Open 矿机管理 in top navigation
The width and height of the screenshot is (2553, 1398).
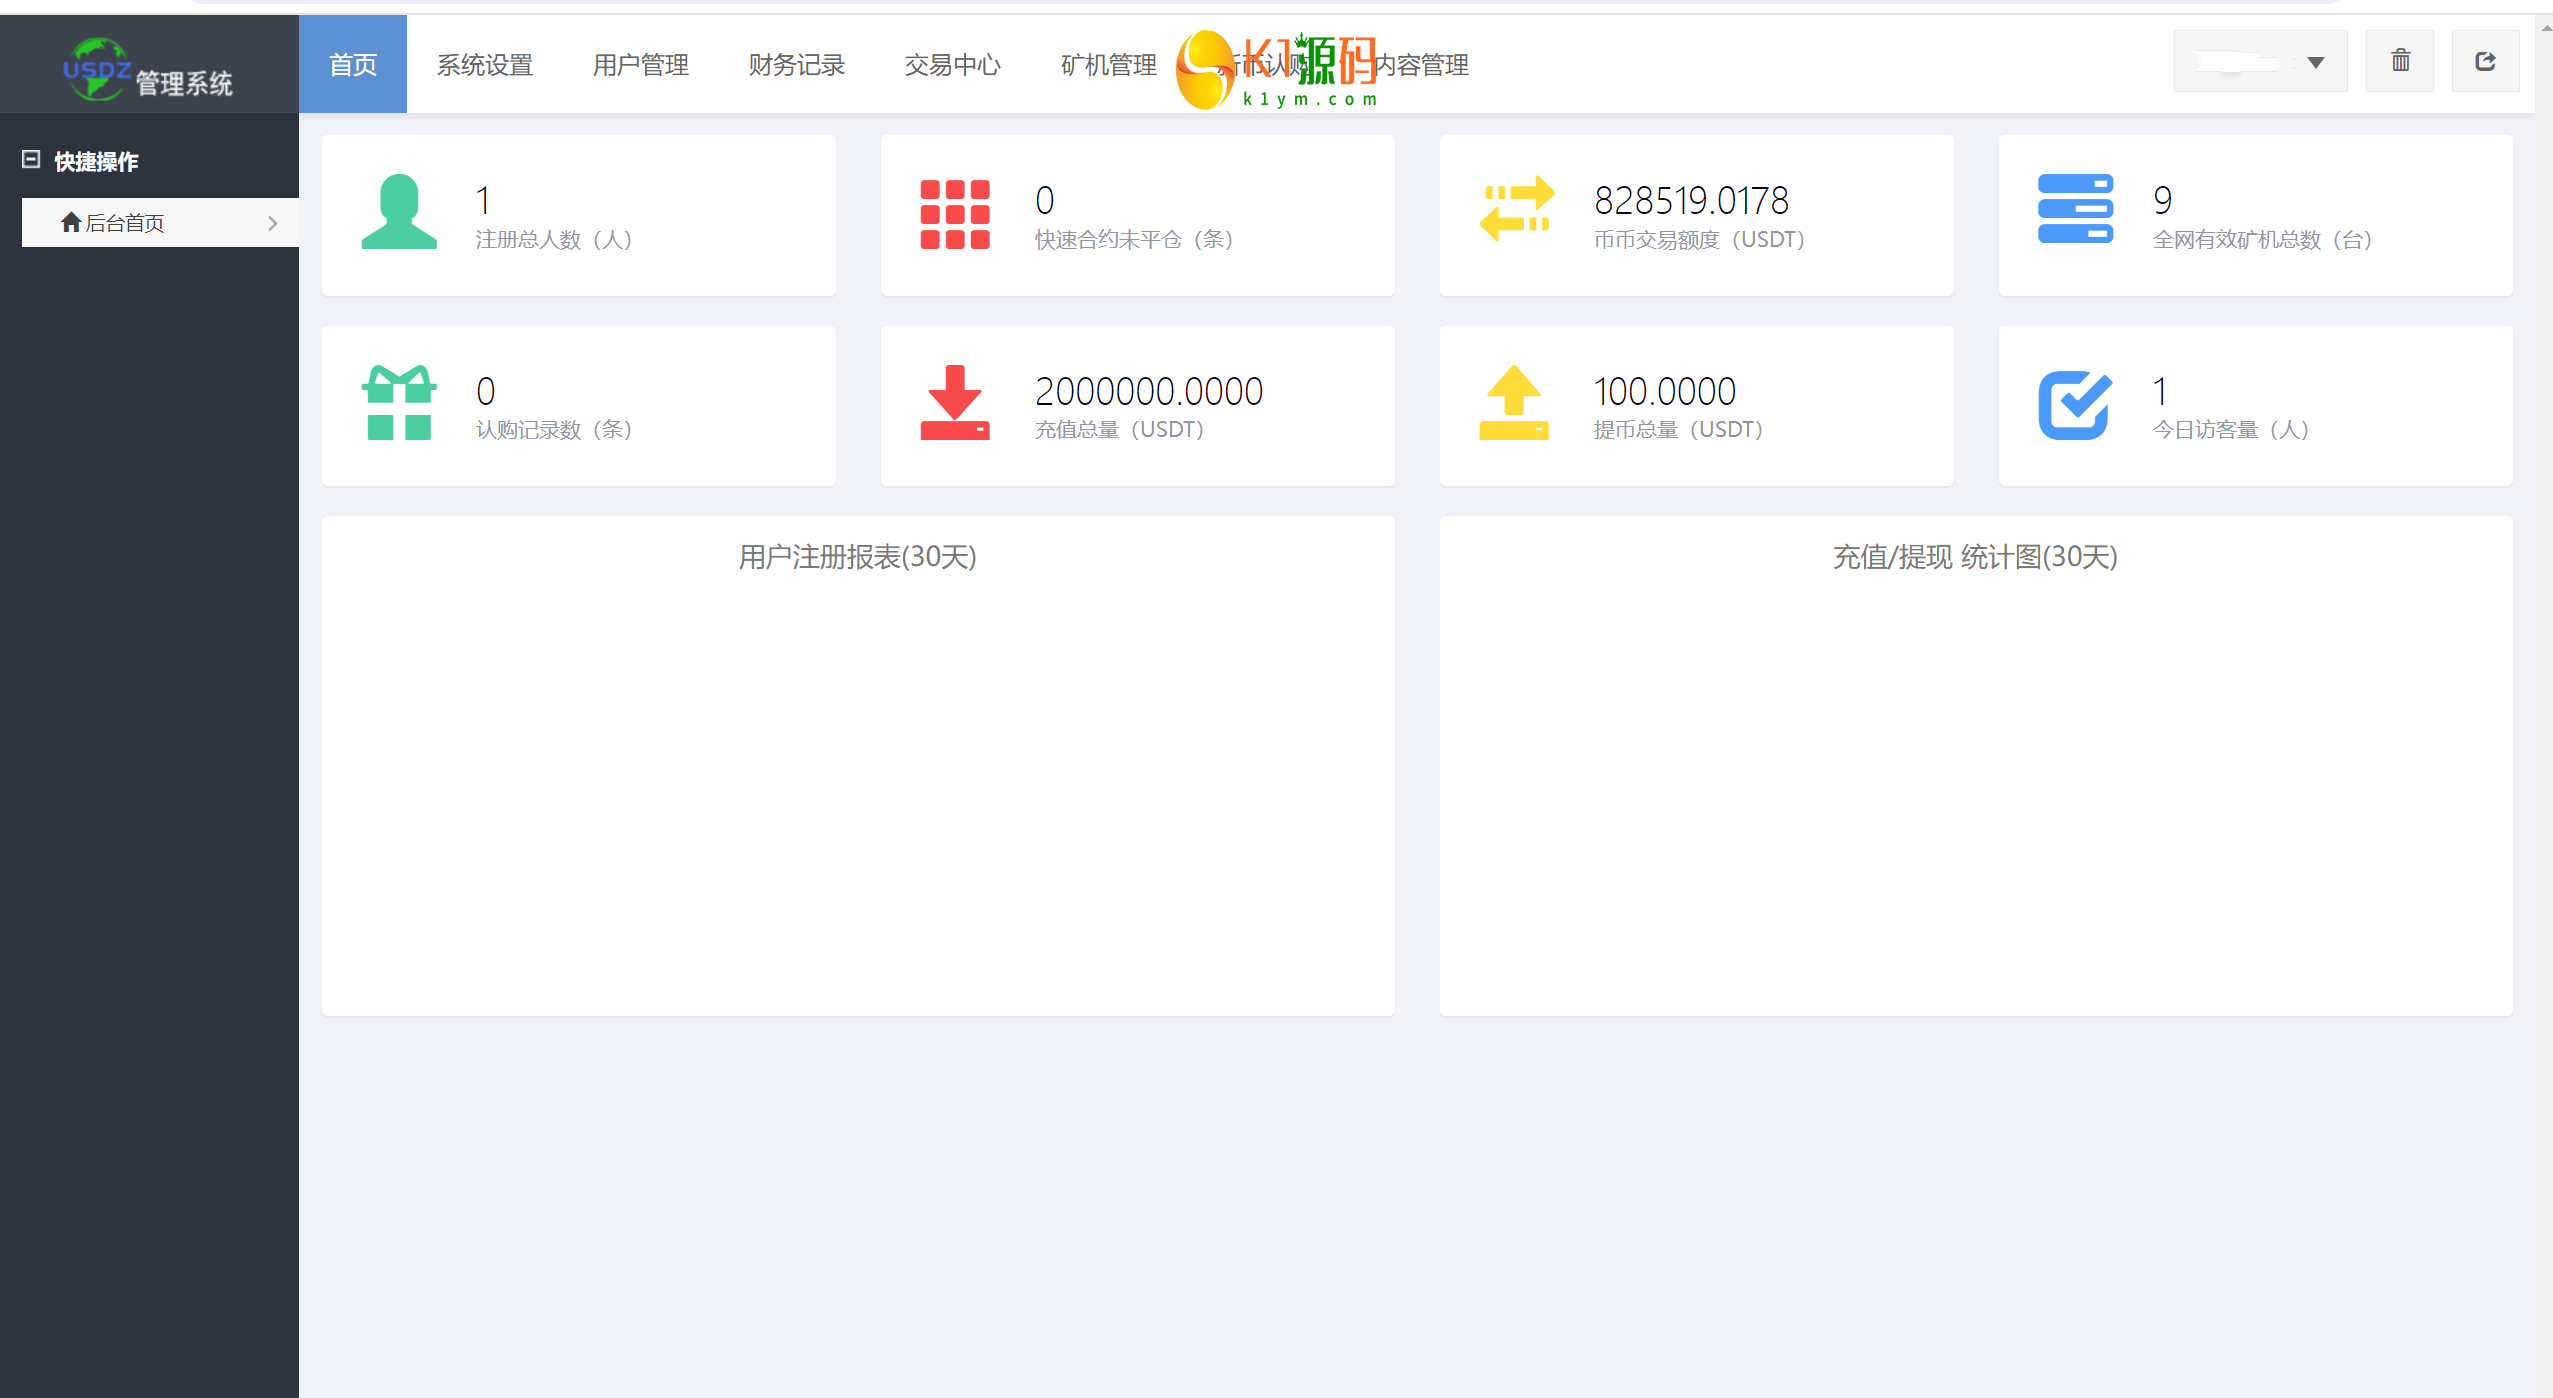(1108, 65)
